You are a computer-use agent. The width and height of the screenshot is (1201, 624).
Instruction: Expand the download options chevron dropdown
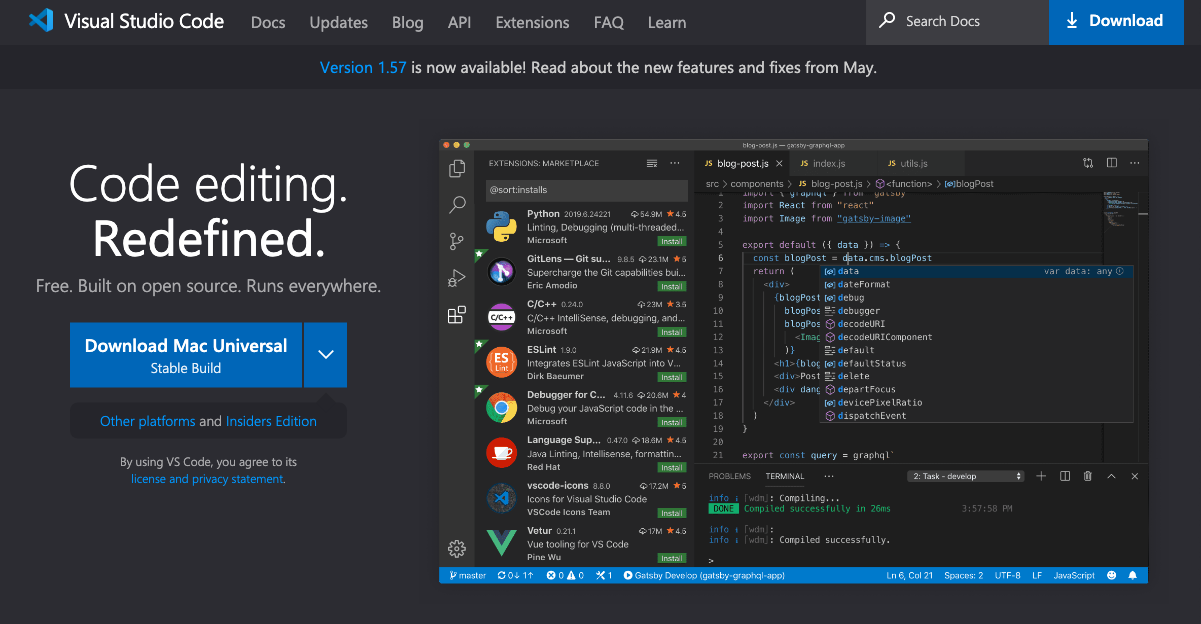(x=325, y=355)
